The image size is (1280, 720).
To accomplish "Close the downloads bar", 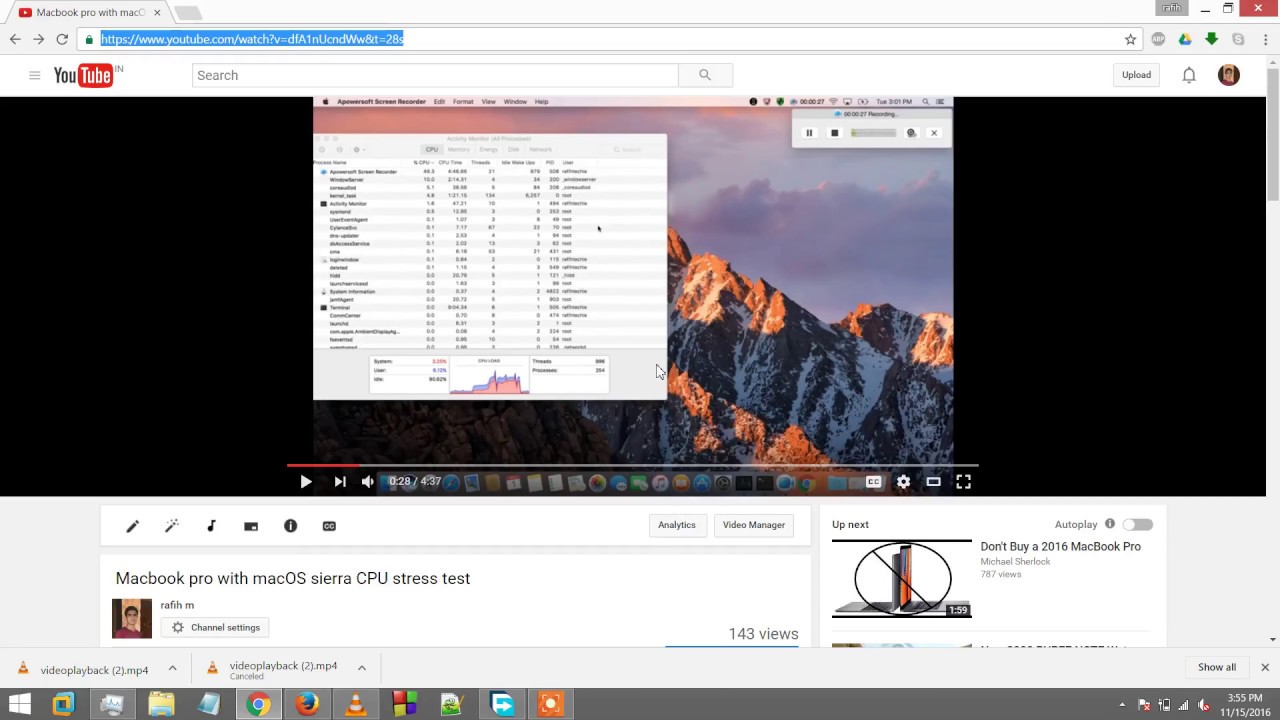I will (1264, 667).
